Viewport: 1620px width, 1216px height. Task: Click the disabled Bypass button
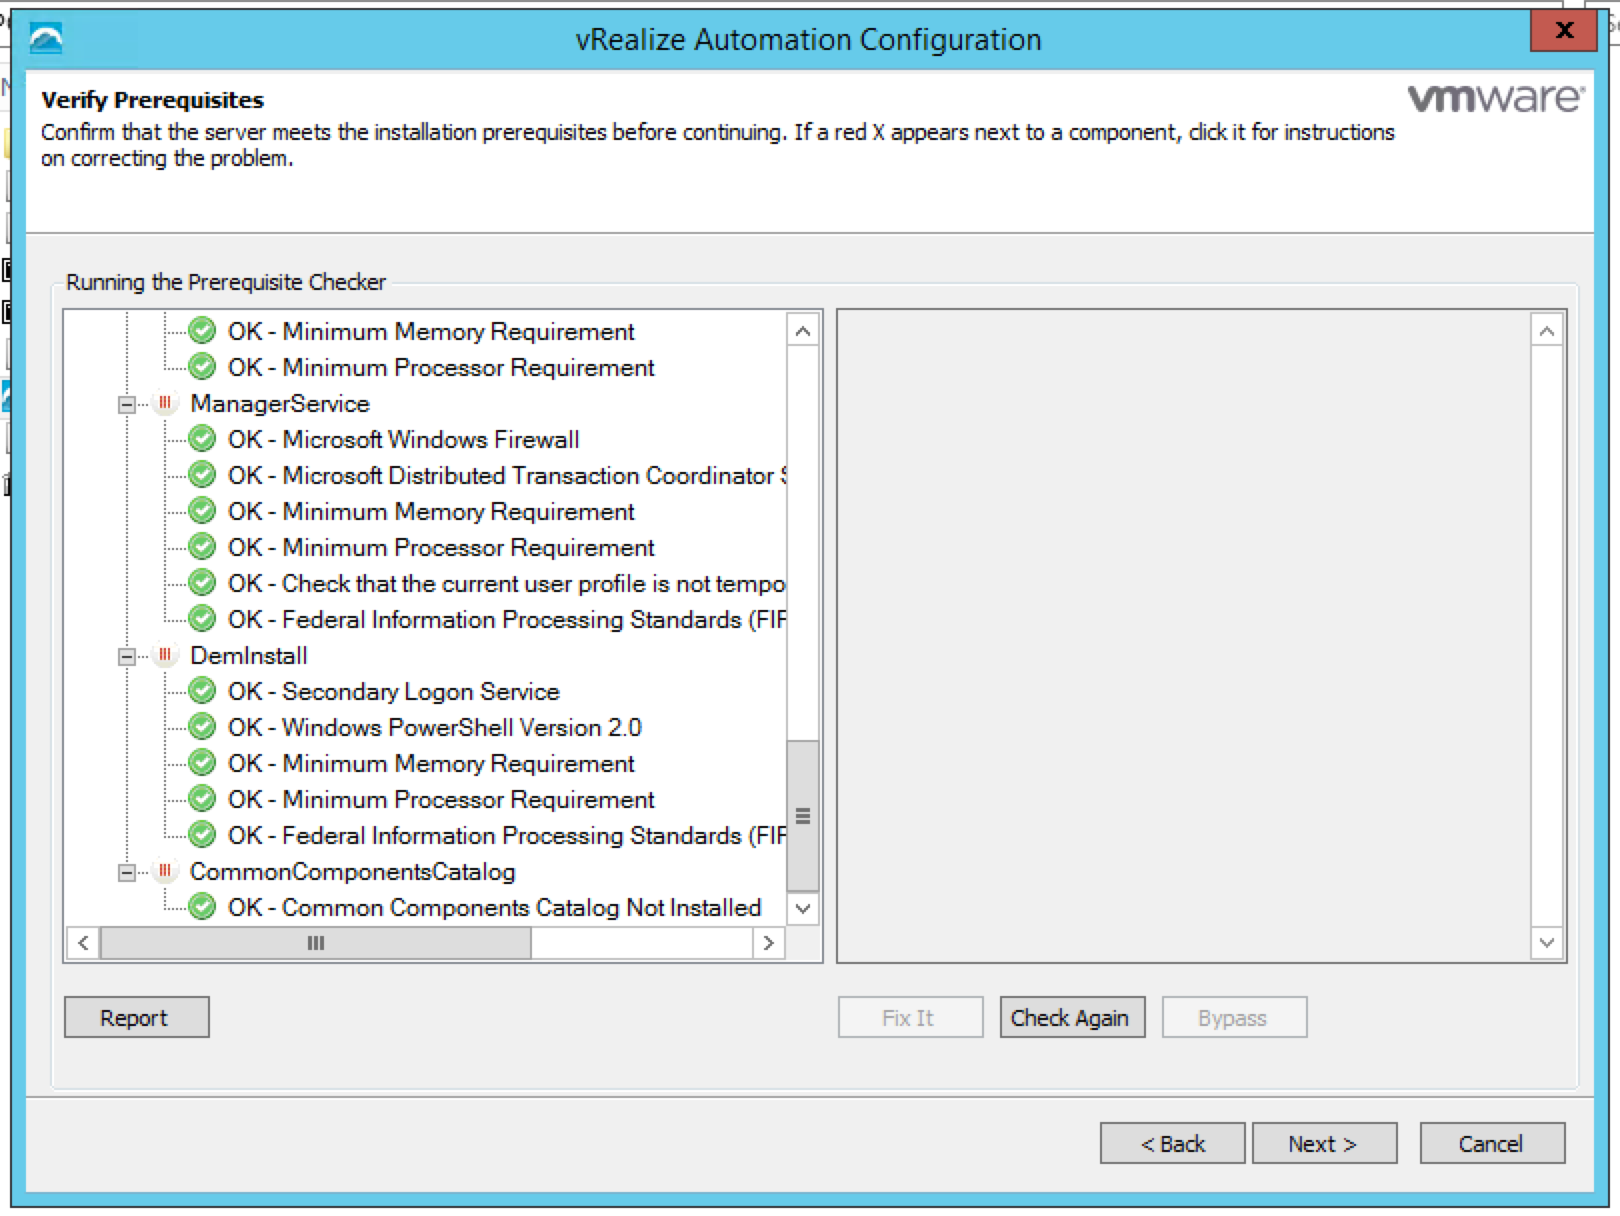pos(1234,1017)
